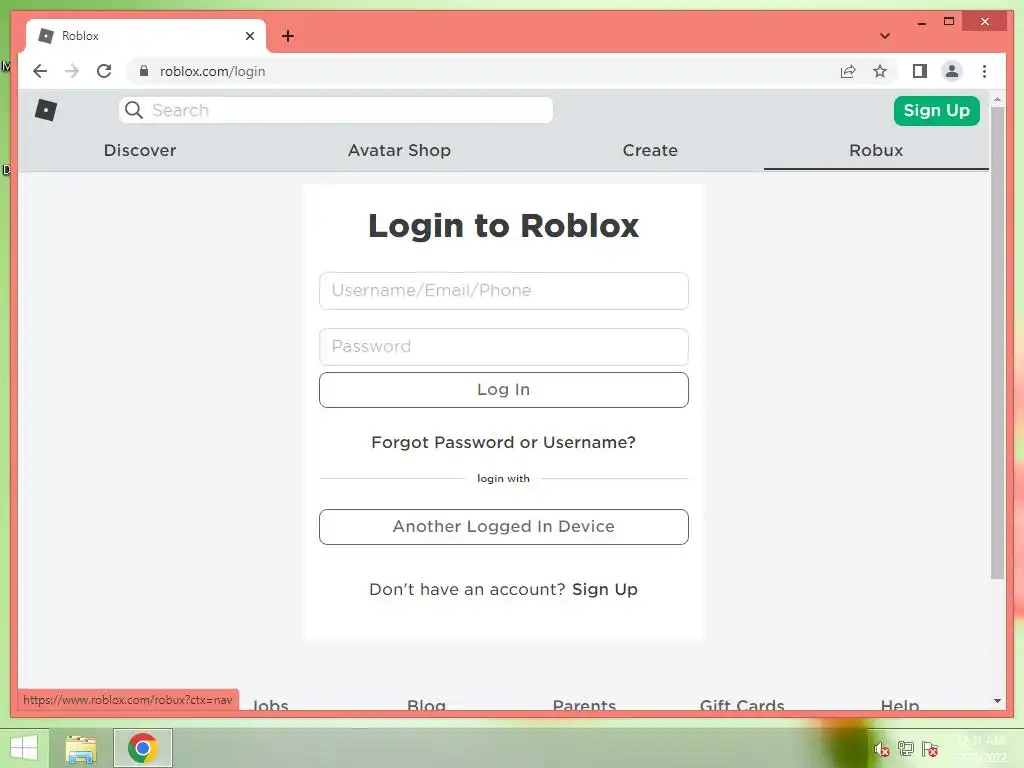This screenshot has height=768, width=1024.
Task: Focus the Password field
Action: (x=504, y=347)
